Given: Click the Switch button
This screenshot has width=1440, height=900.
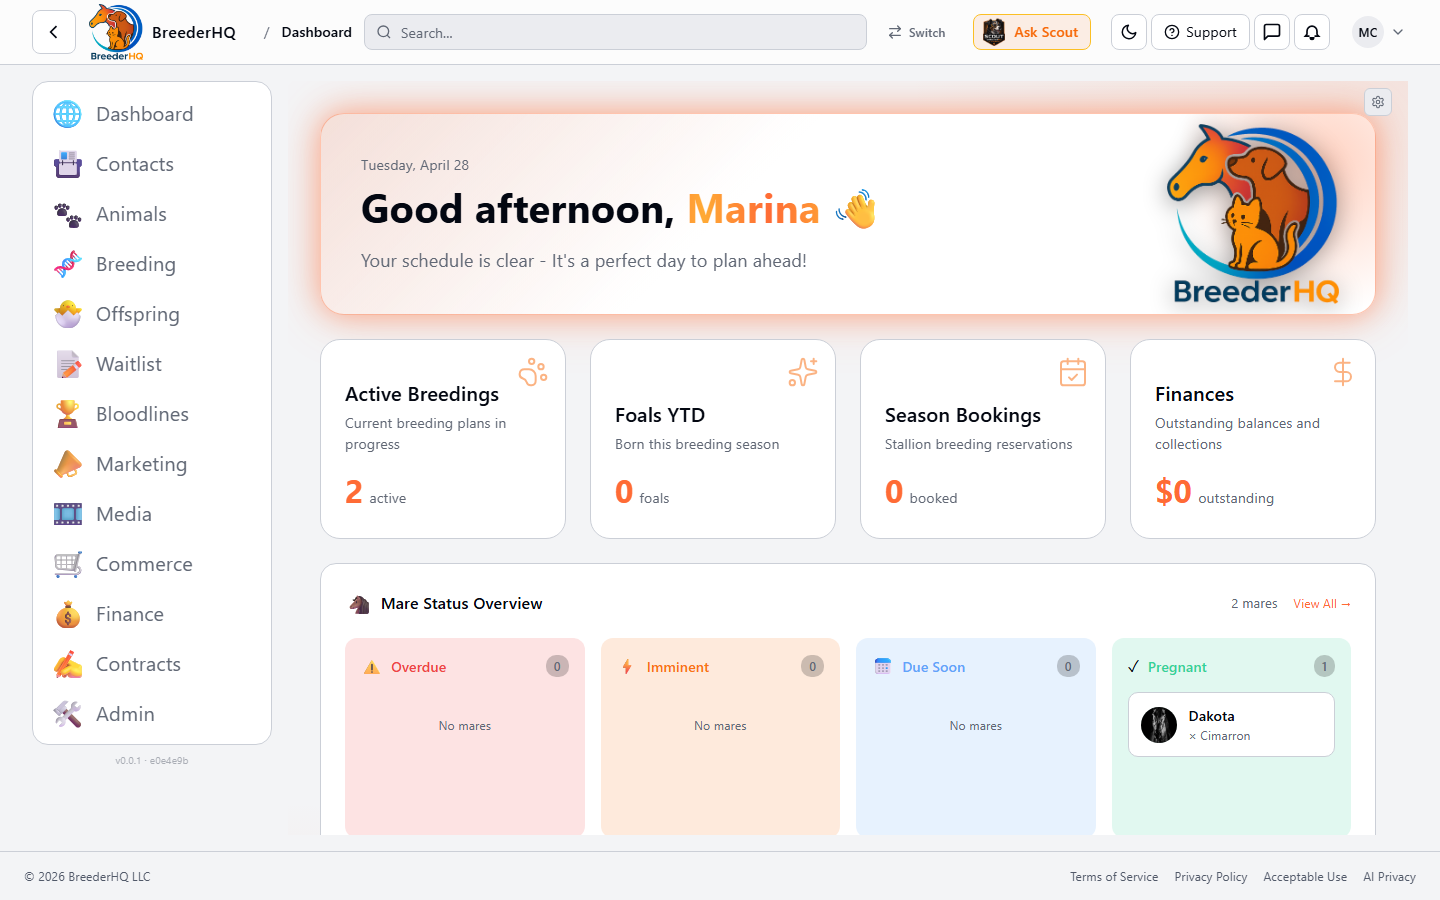Looking at the screenshot, I should (917, 32).
